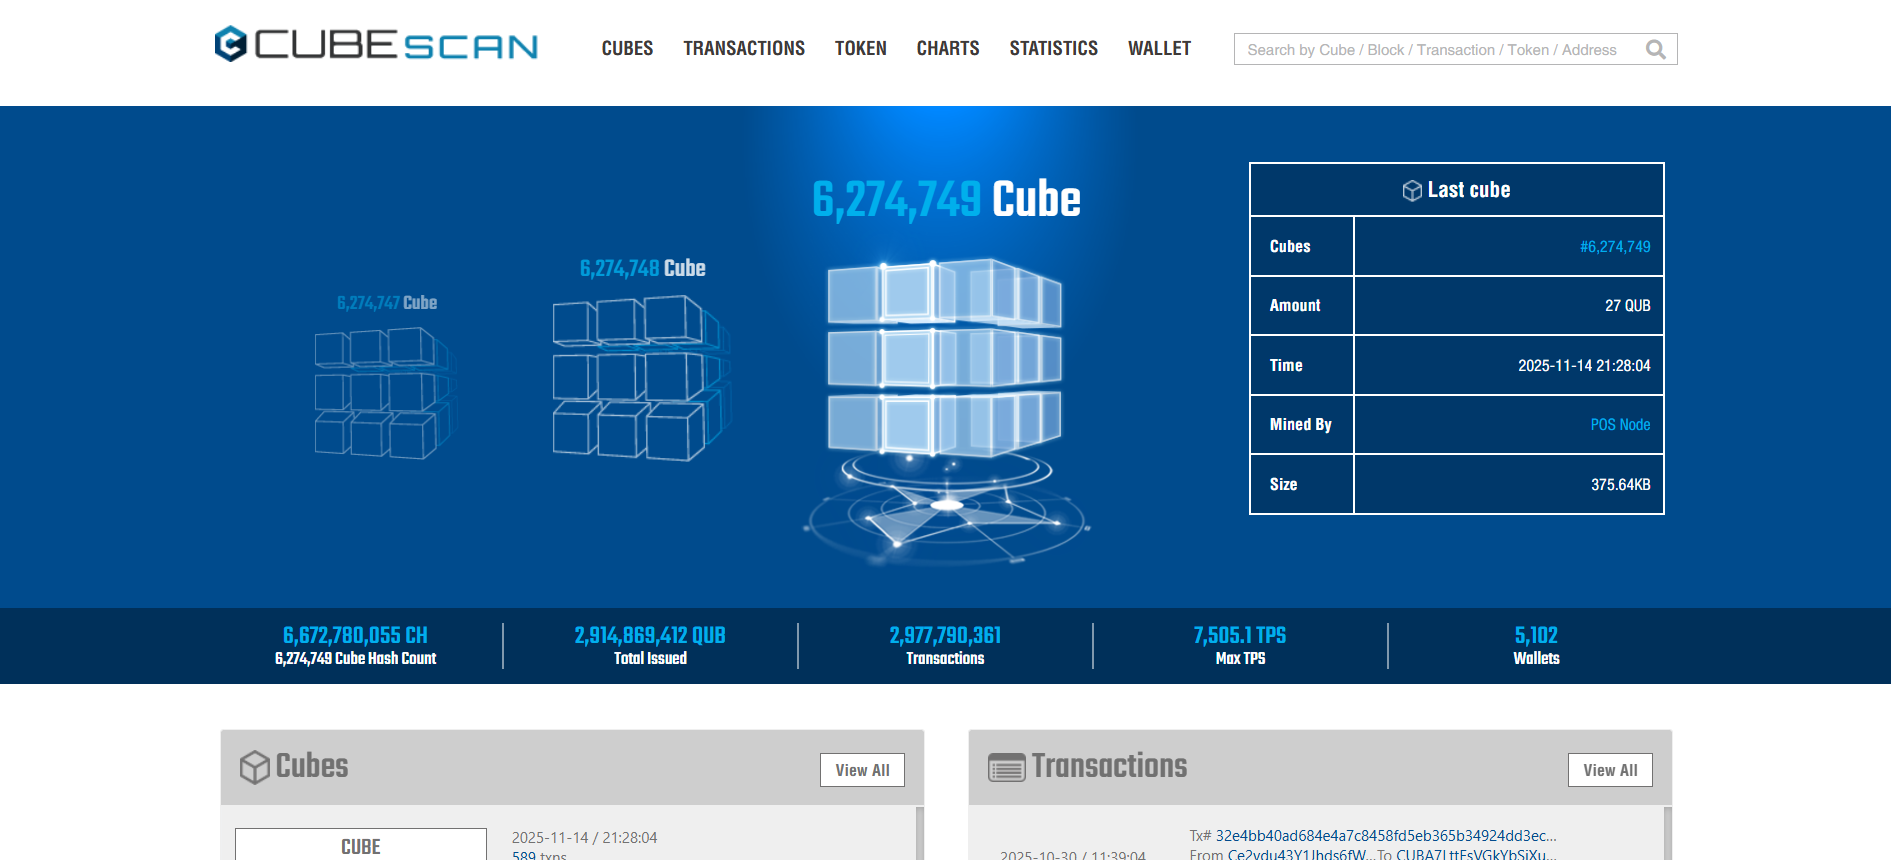Click the POS Node link
Screen dimensions: 1891x860
[x=1620, y=425]
